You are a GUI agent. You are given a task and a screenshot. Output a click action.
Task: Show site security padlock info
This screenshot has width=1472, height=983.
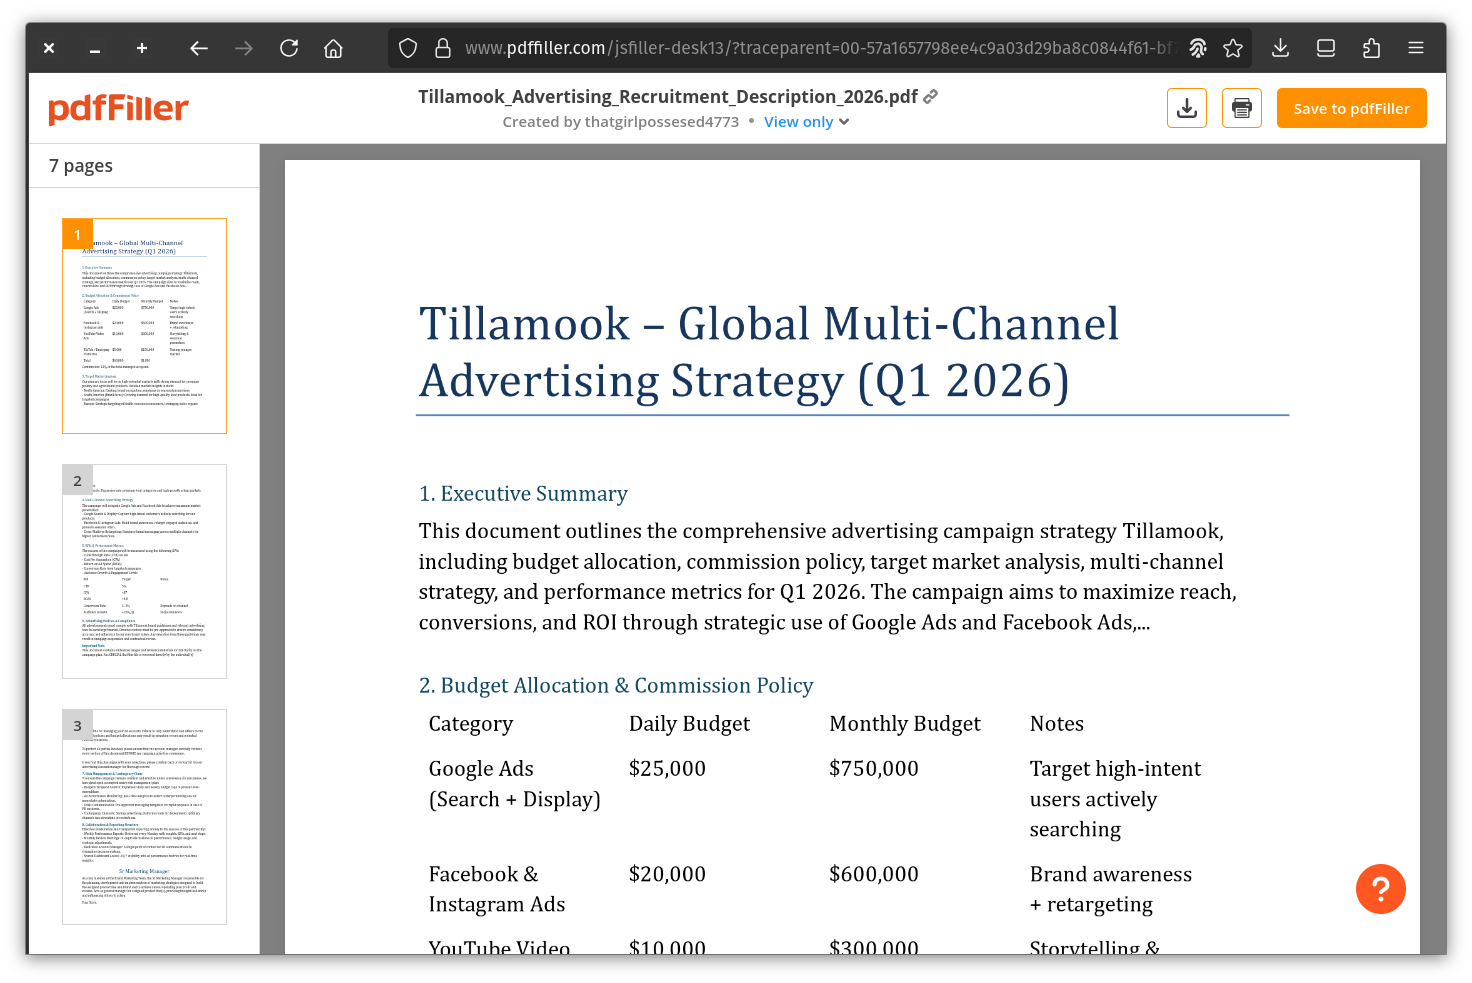click(x=442, y=48)
